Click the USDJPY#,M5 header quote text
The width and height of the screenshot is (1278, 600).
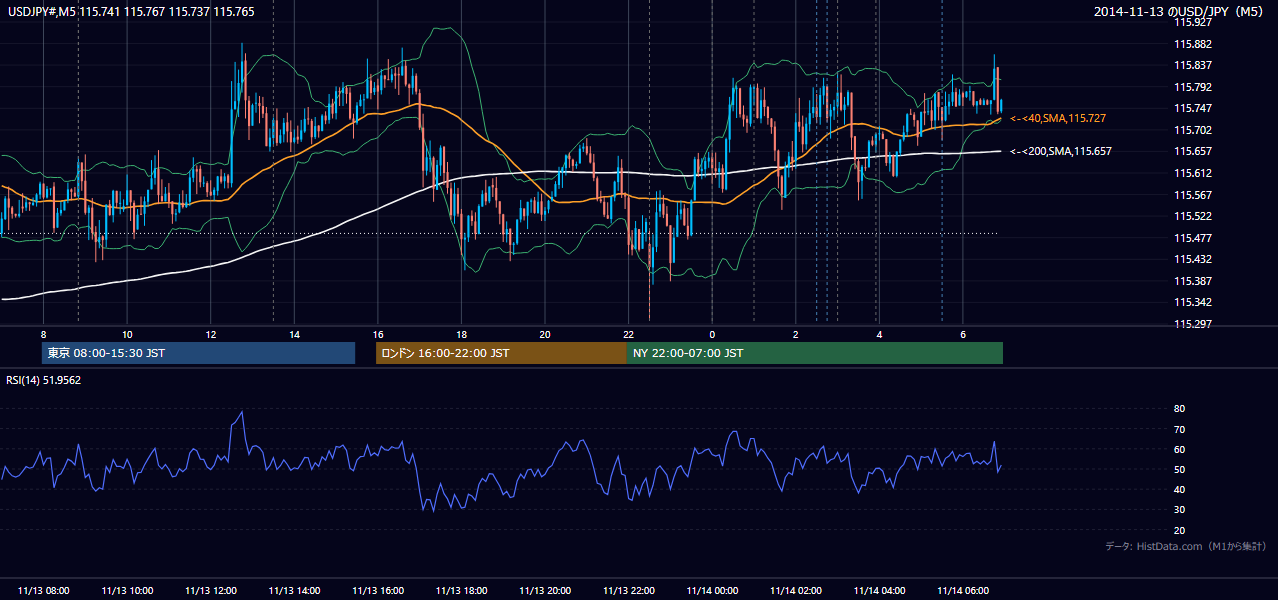pyautogui.click(x=130, y=11)
